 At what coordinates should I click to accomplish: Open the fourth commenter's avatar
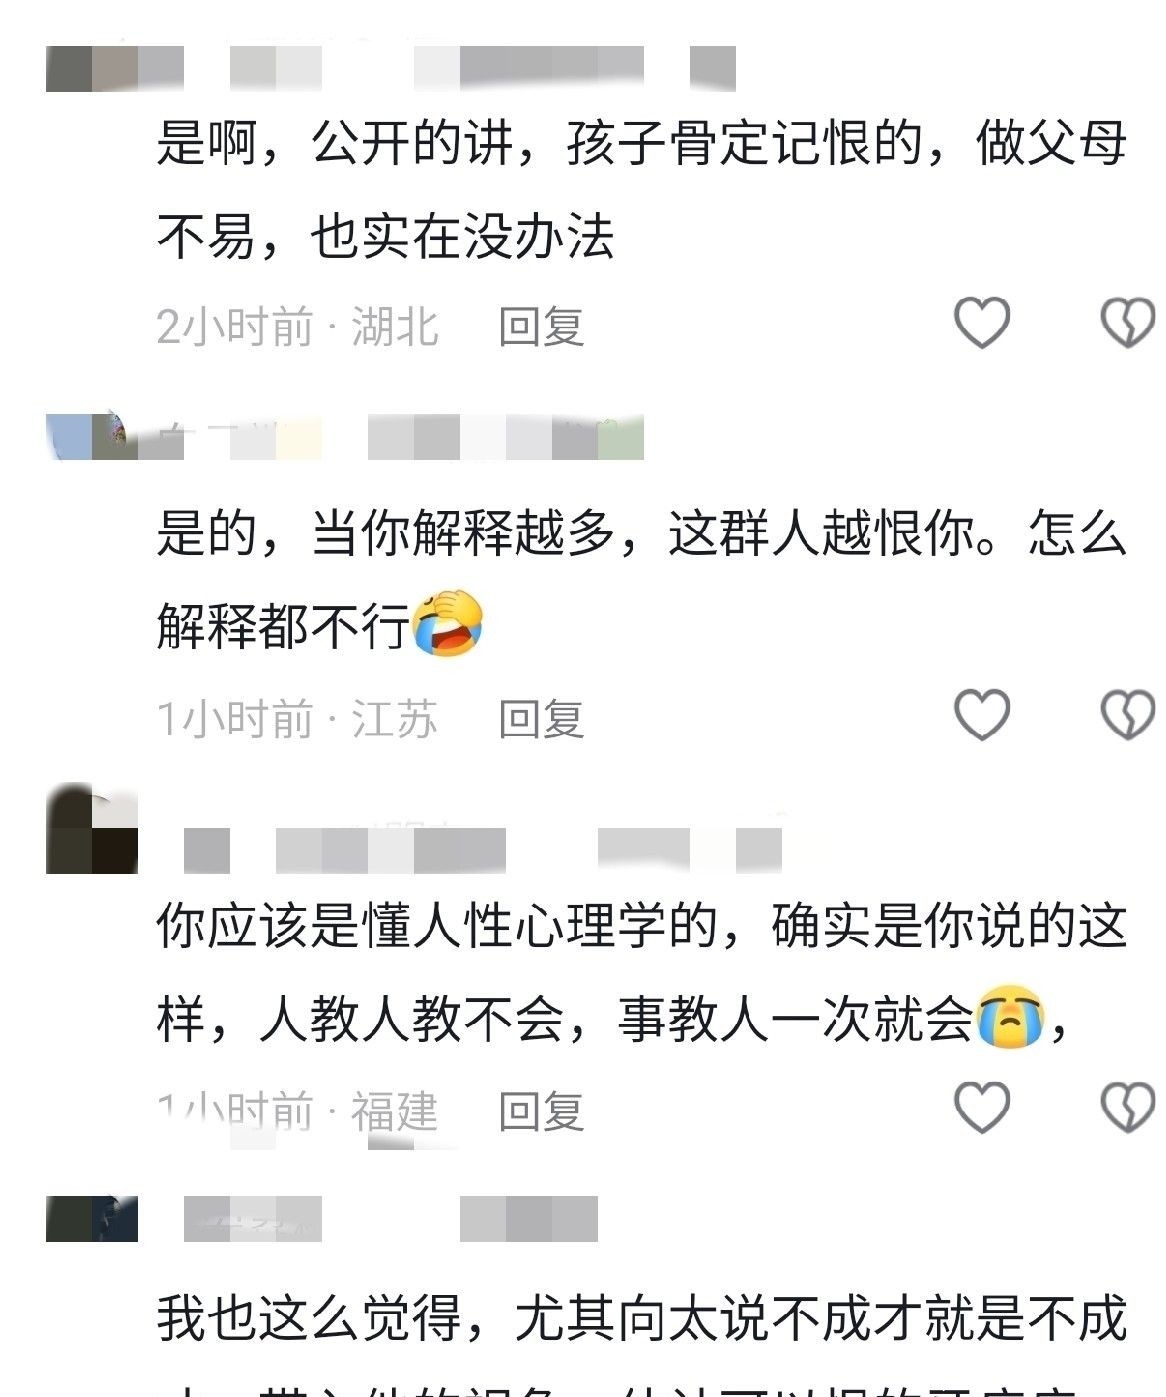click(x=92, y=1220)
